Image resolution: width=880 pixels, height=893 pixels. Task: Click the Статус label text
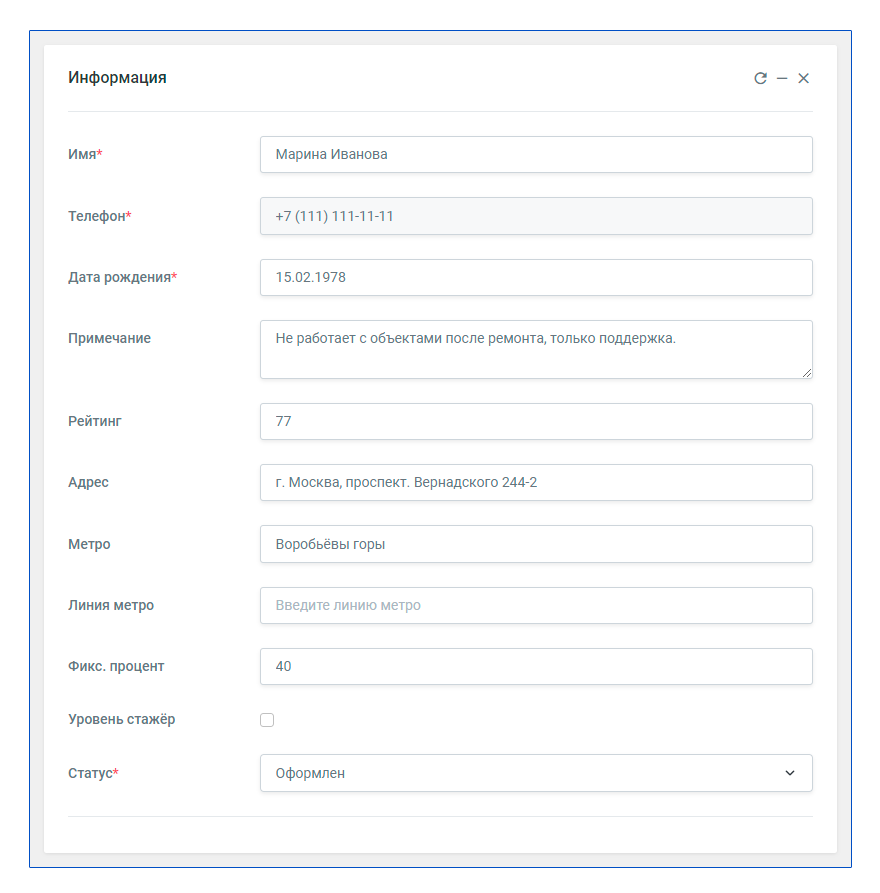[93, 773]
